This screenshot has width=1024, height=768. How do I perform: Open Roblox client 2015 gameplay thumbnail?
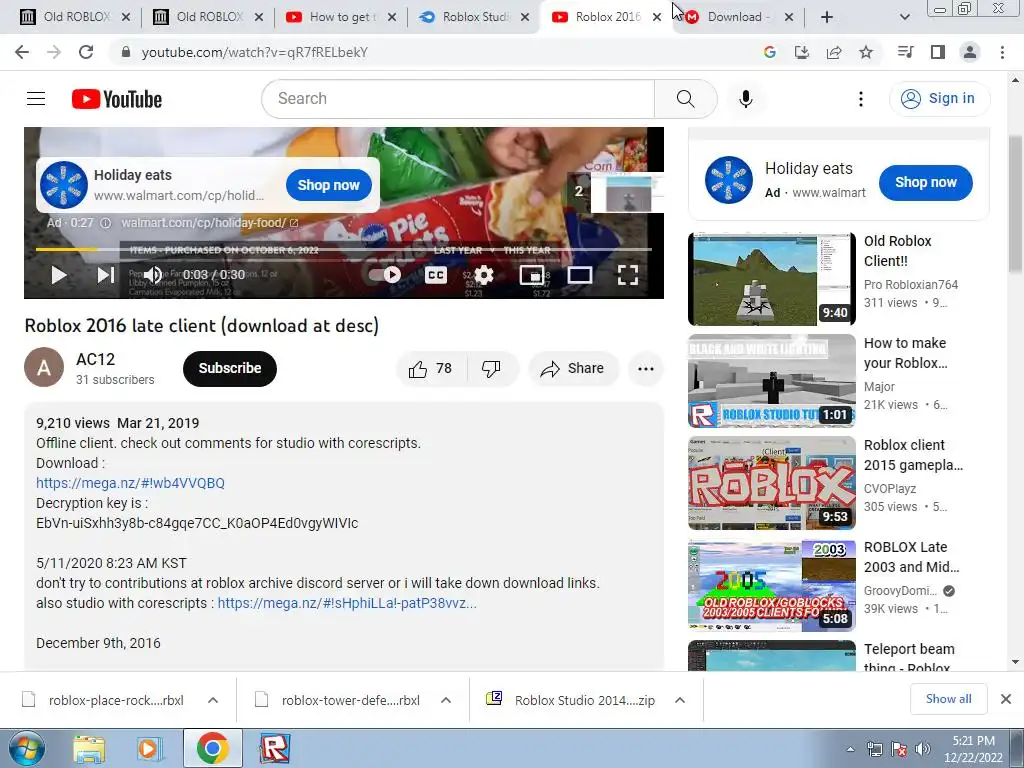coord(772,483)
